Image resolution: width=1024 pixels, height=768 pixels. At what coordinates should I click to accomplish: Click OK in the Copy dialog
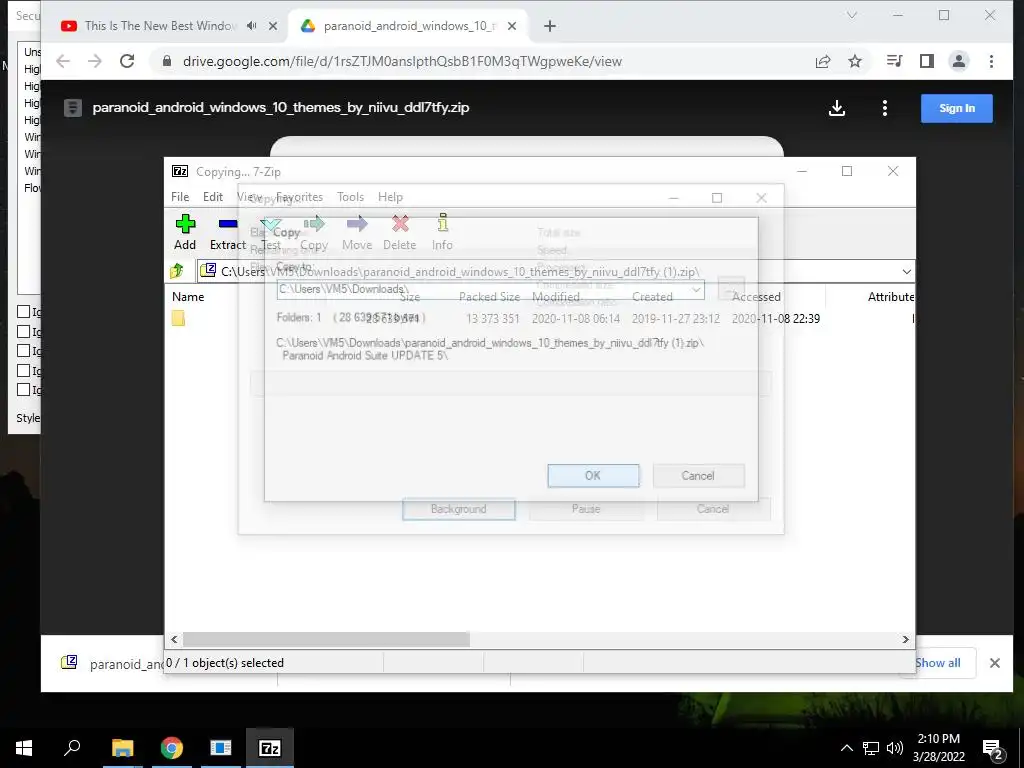pos(593,476)
